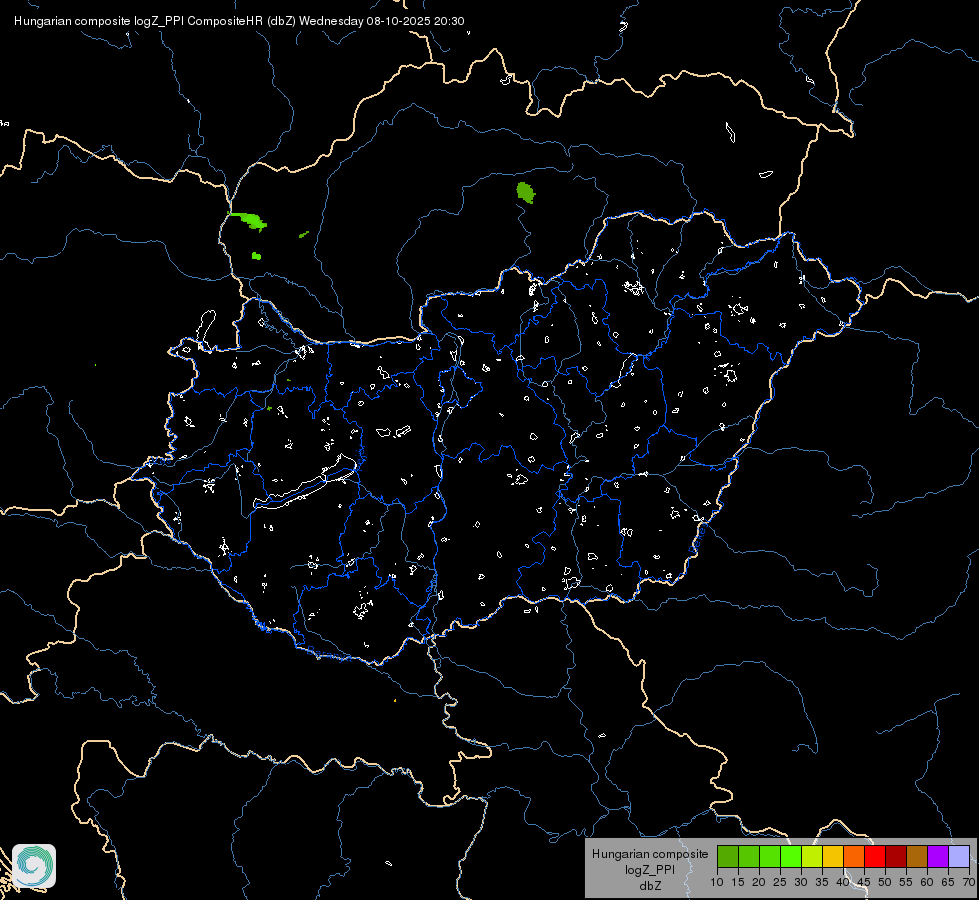Viewport: 979px width, 900px height.
Task: Click the "70" value on the legend scale
Action: pos(969,882)
